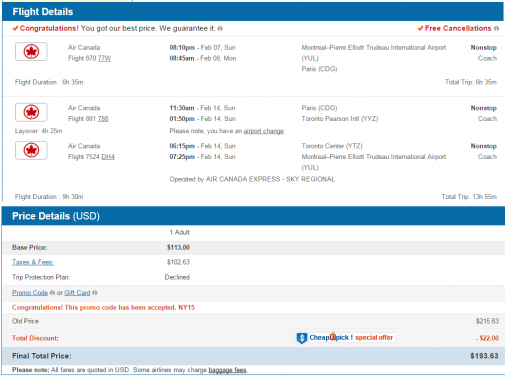
Task: Click info icon next to Gift Card
Action: (x=95, y=293)
